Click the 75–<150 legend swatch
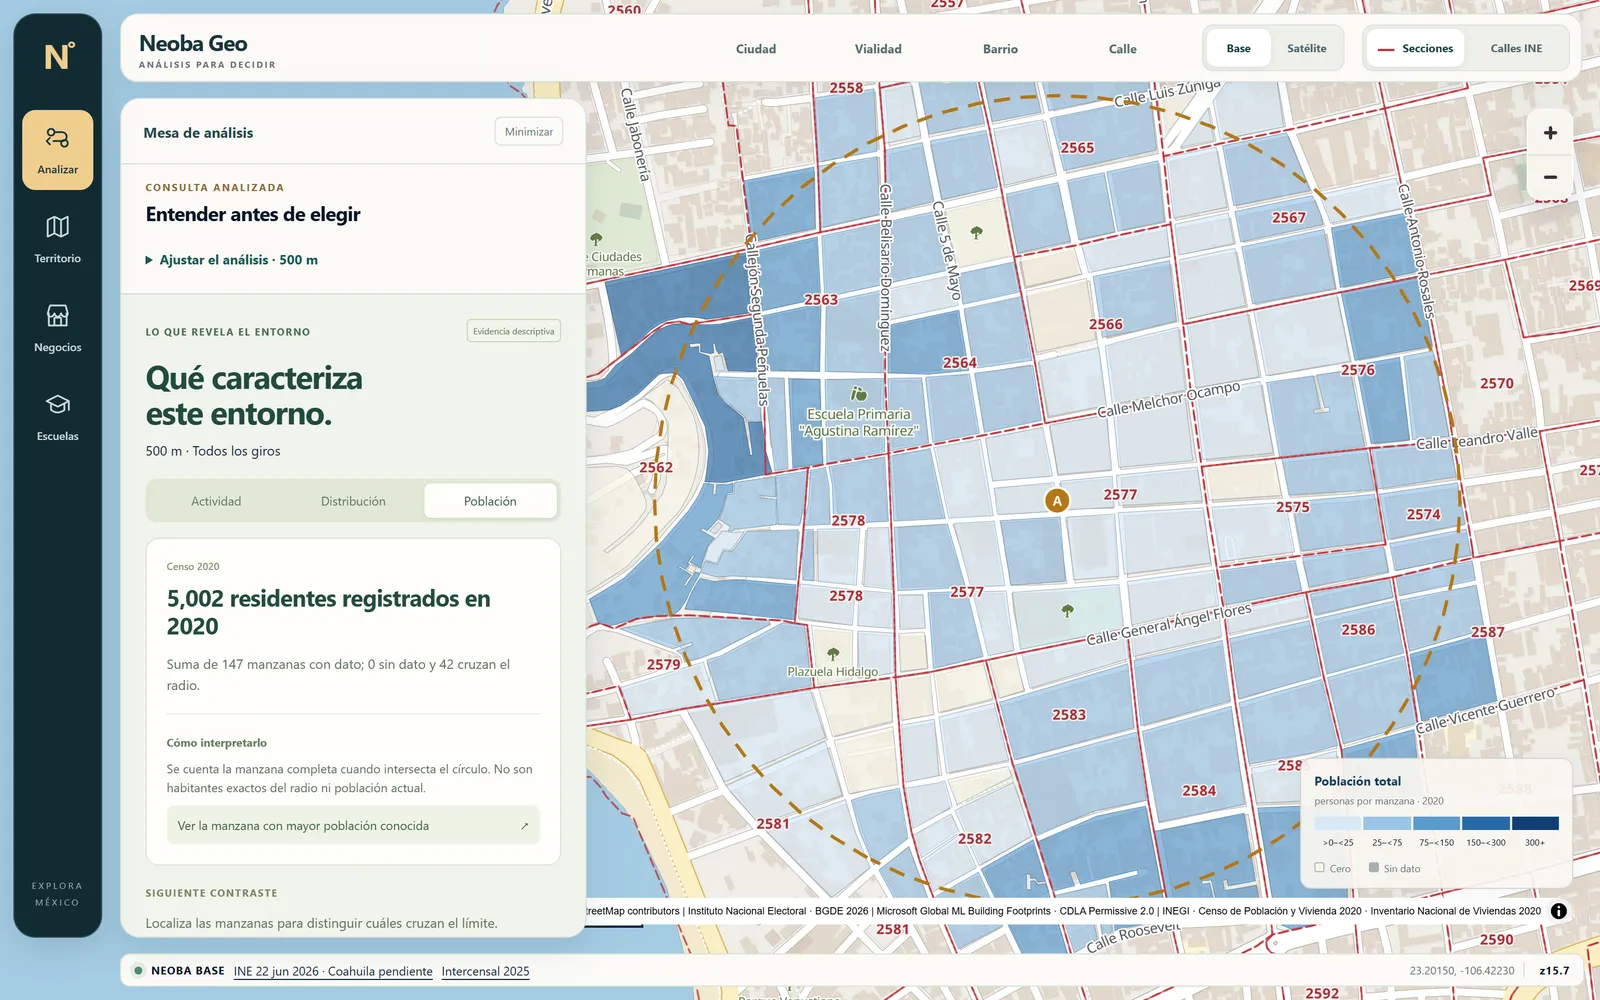The image size is (1600, 1000). (x=1436, y=824)
